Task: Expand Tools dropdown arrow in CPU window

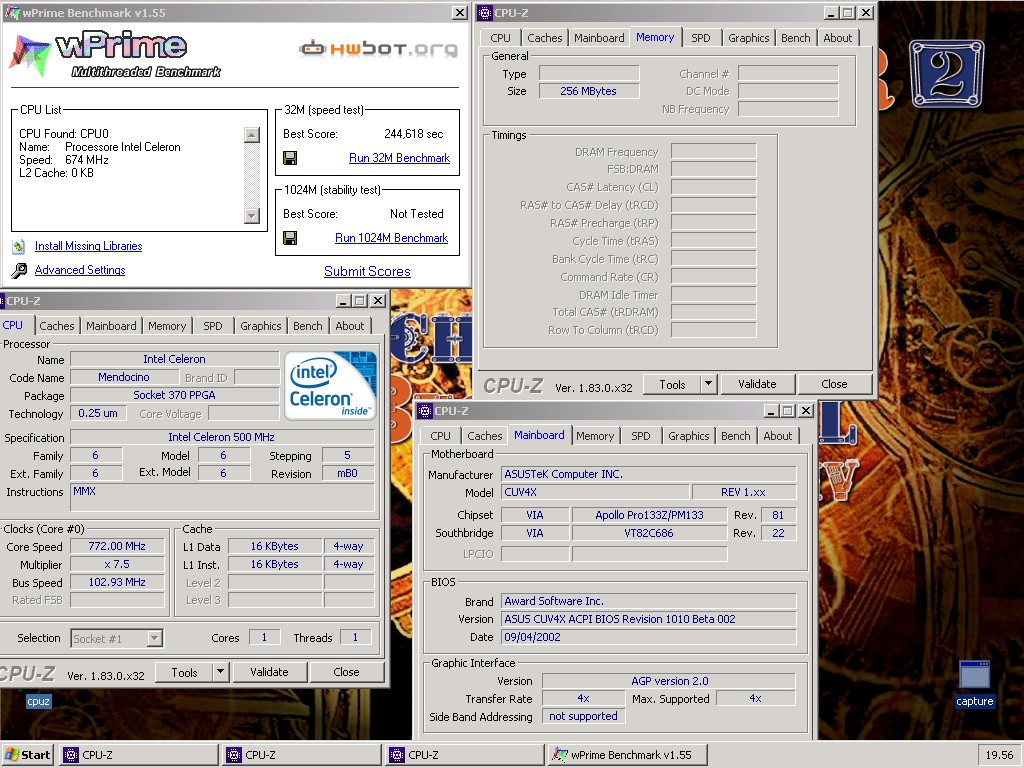Action: 221,672
